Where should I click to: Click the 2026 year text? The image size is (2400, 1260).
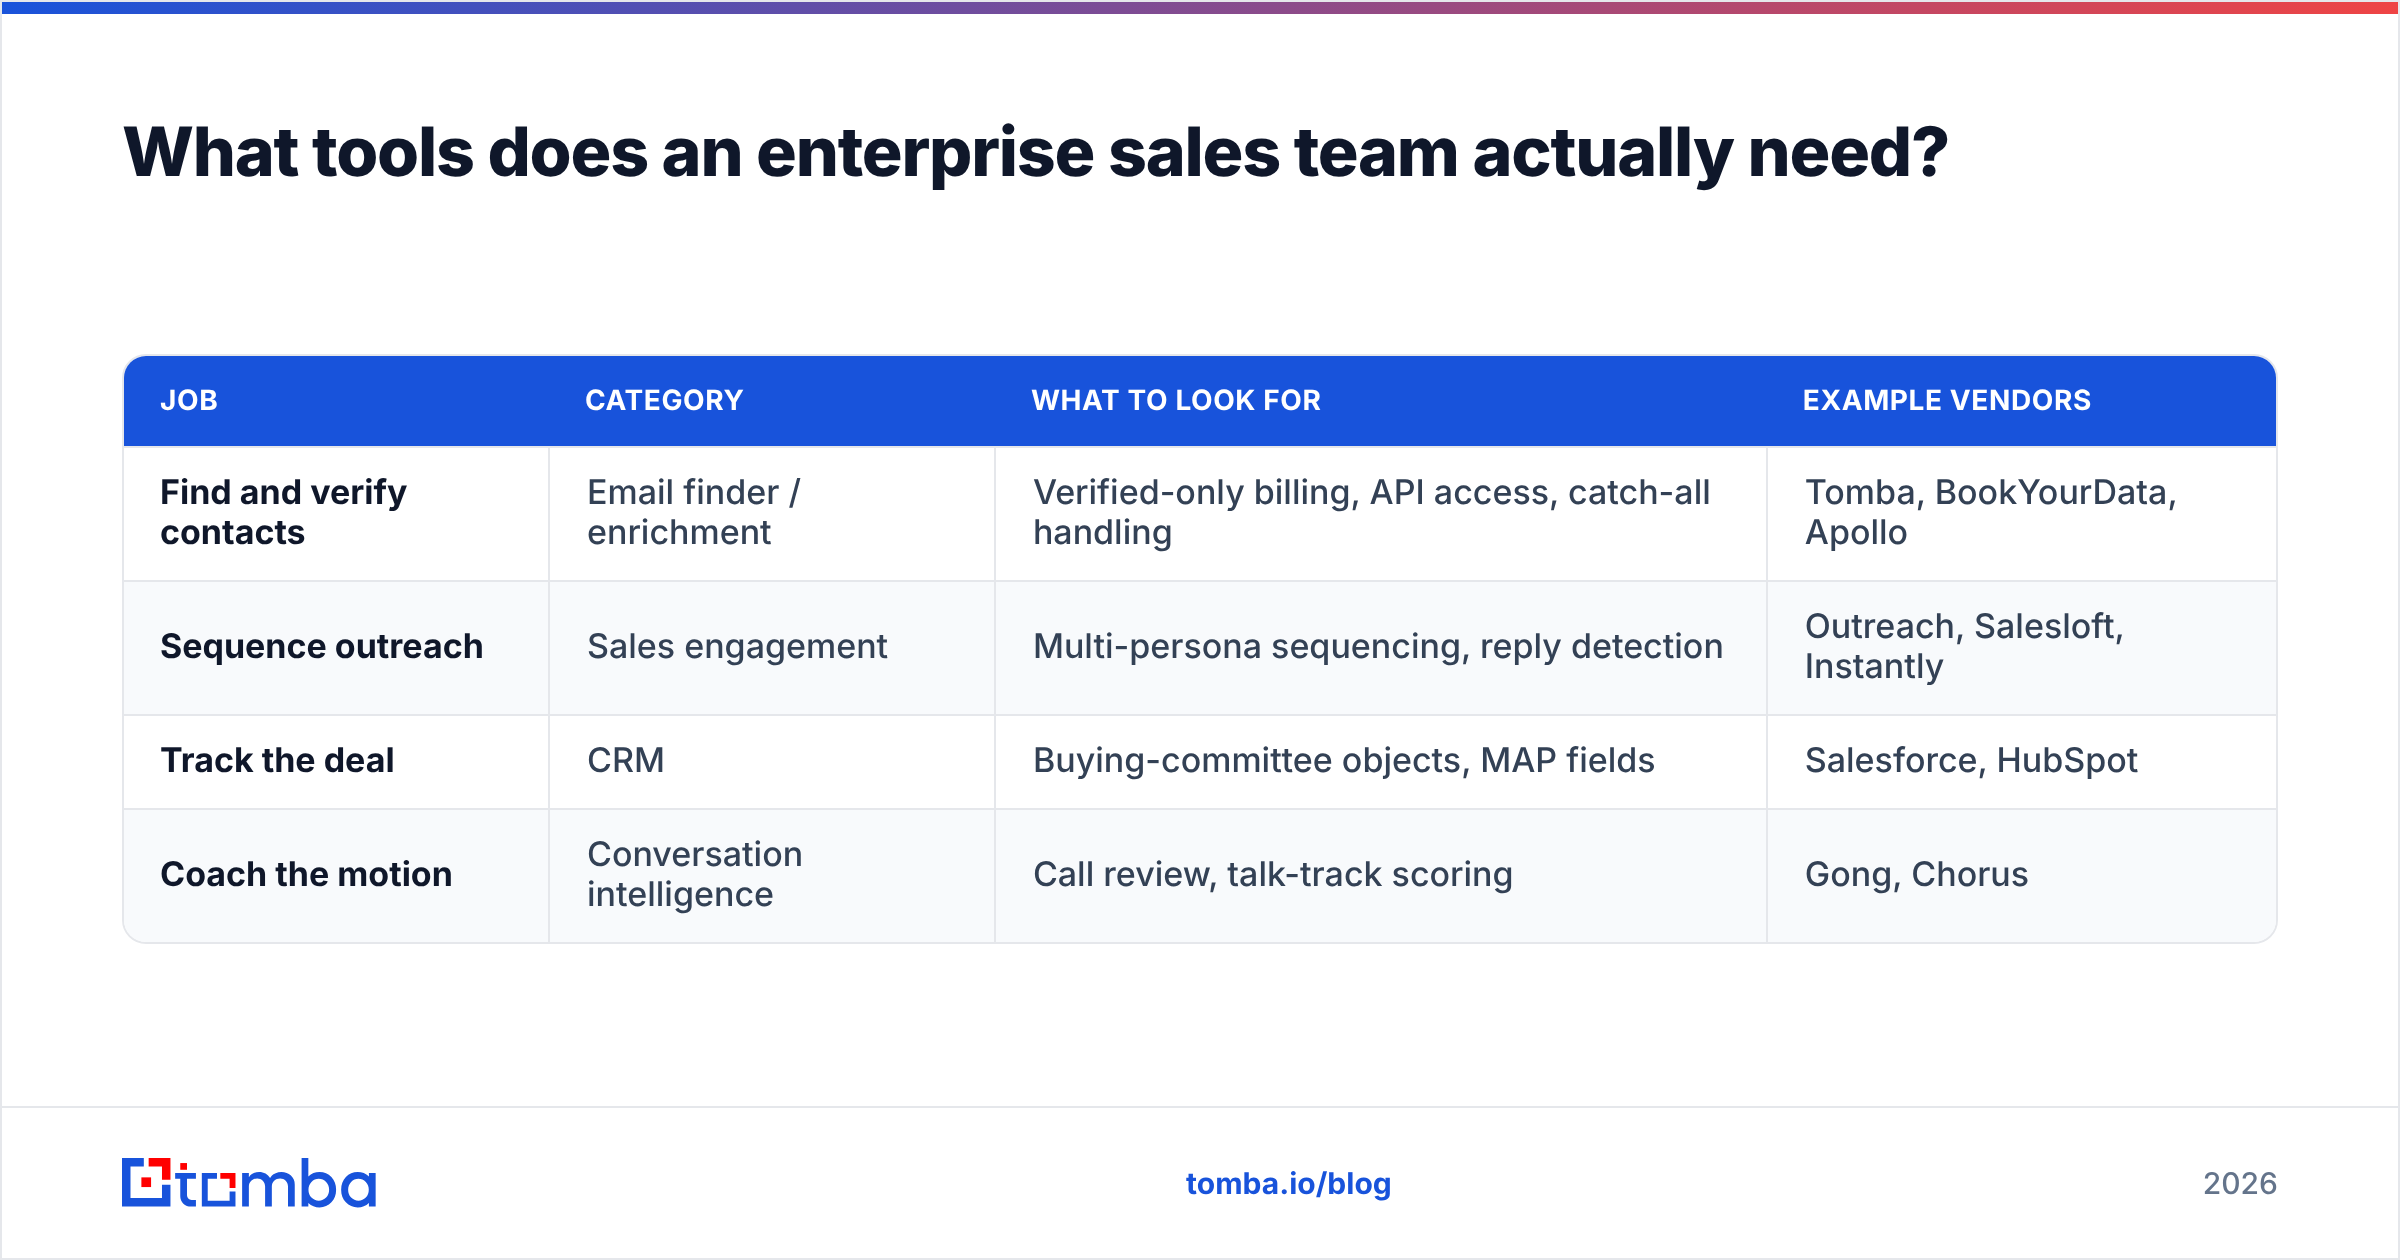pos(2240,1184)
